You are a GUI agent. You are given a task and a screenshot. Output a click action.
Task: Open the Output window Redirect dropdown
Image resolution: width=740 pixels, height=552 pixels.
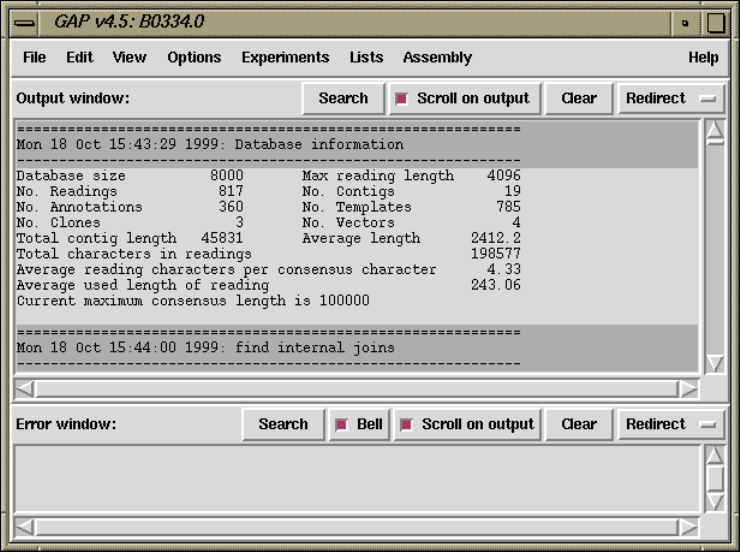(671, 99)
